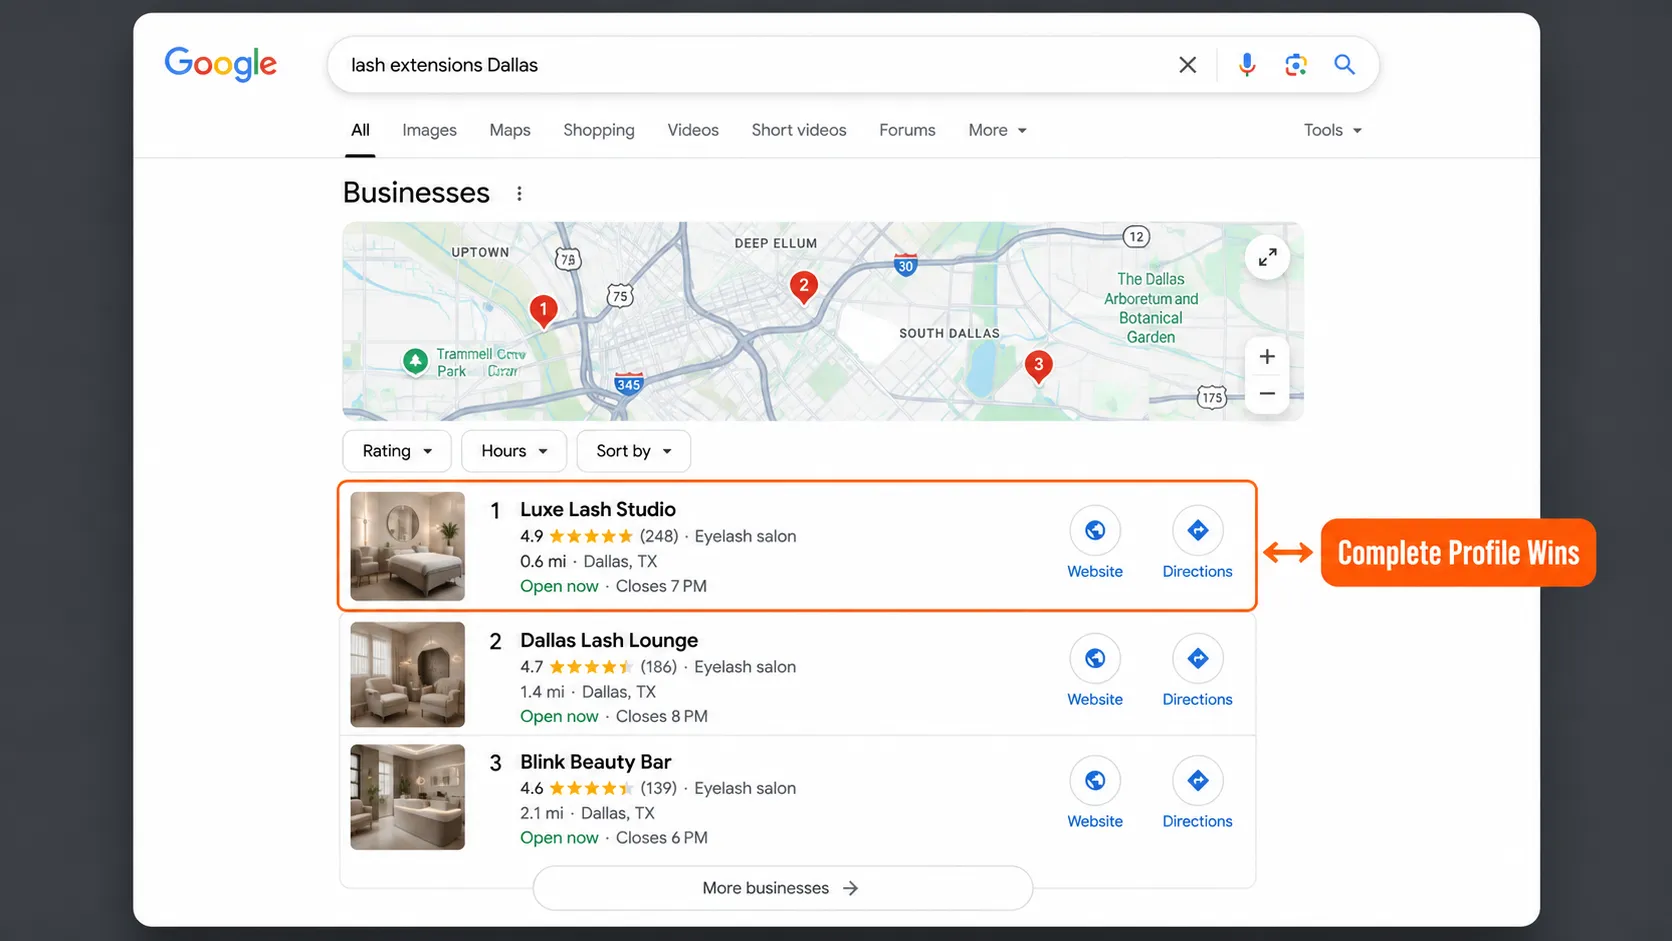Screen dimensions: 1672x941
Task: Switch to the Shopping tab
Action: (x=599, y=130)
